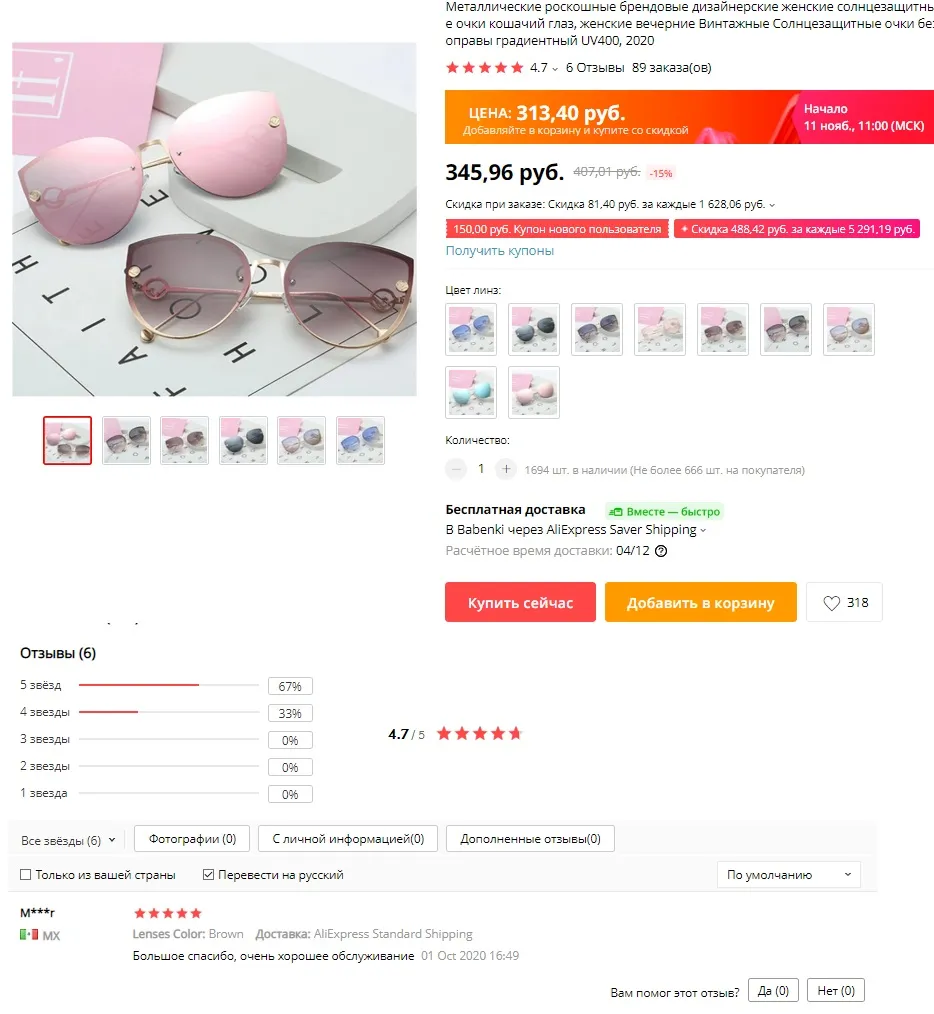Expand the 4.7 rating chevron near stars
The height and width of the screenshot is (1014, 934).
pos(554,69)
